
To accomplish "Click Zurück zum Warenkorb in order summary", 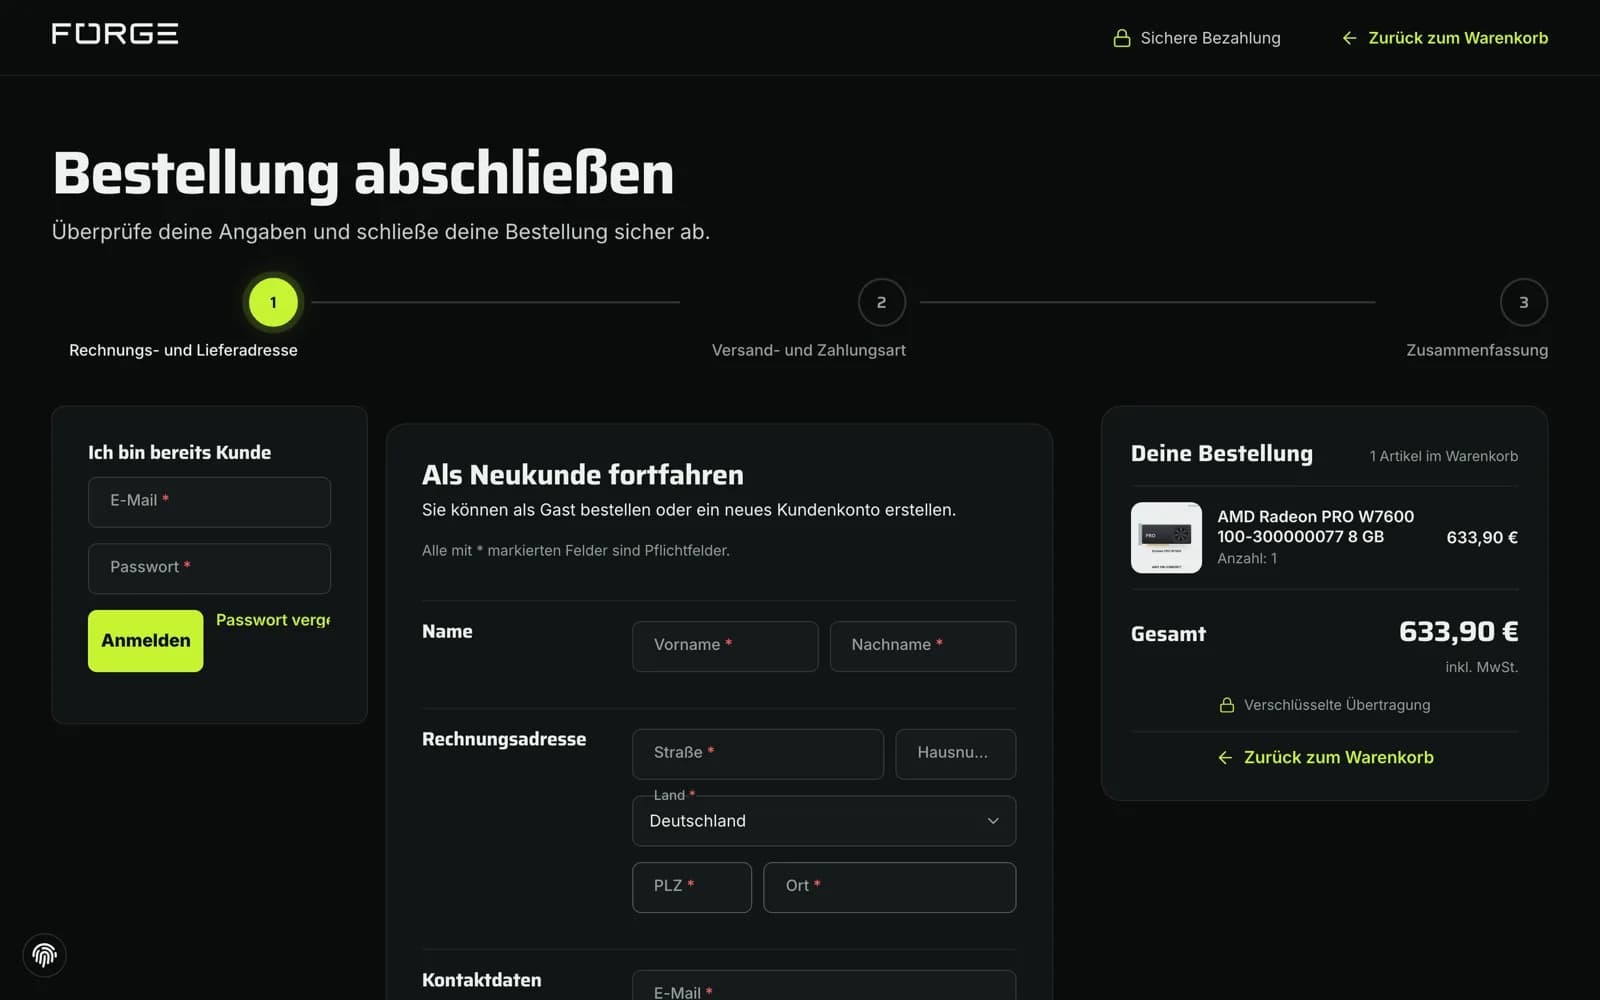I will pos(1325,758).
